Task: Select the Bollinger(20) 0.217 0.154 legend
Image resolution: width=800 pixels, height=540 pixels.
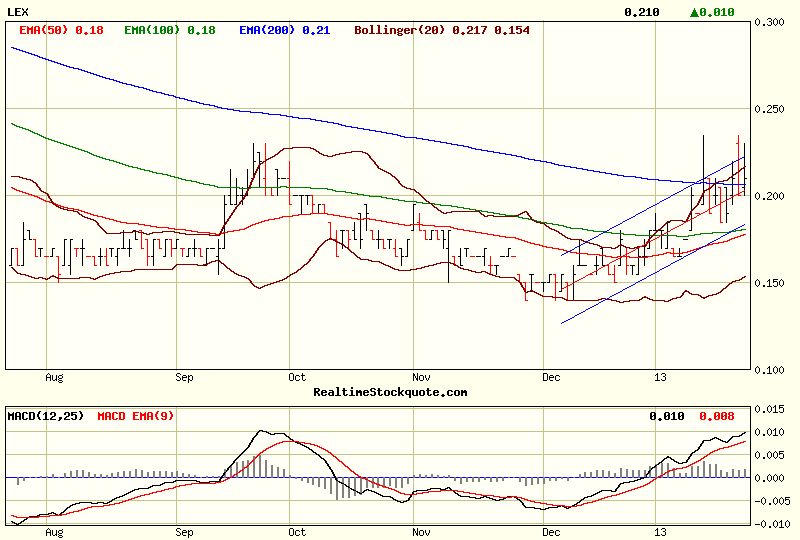Action: (442, 30)
